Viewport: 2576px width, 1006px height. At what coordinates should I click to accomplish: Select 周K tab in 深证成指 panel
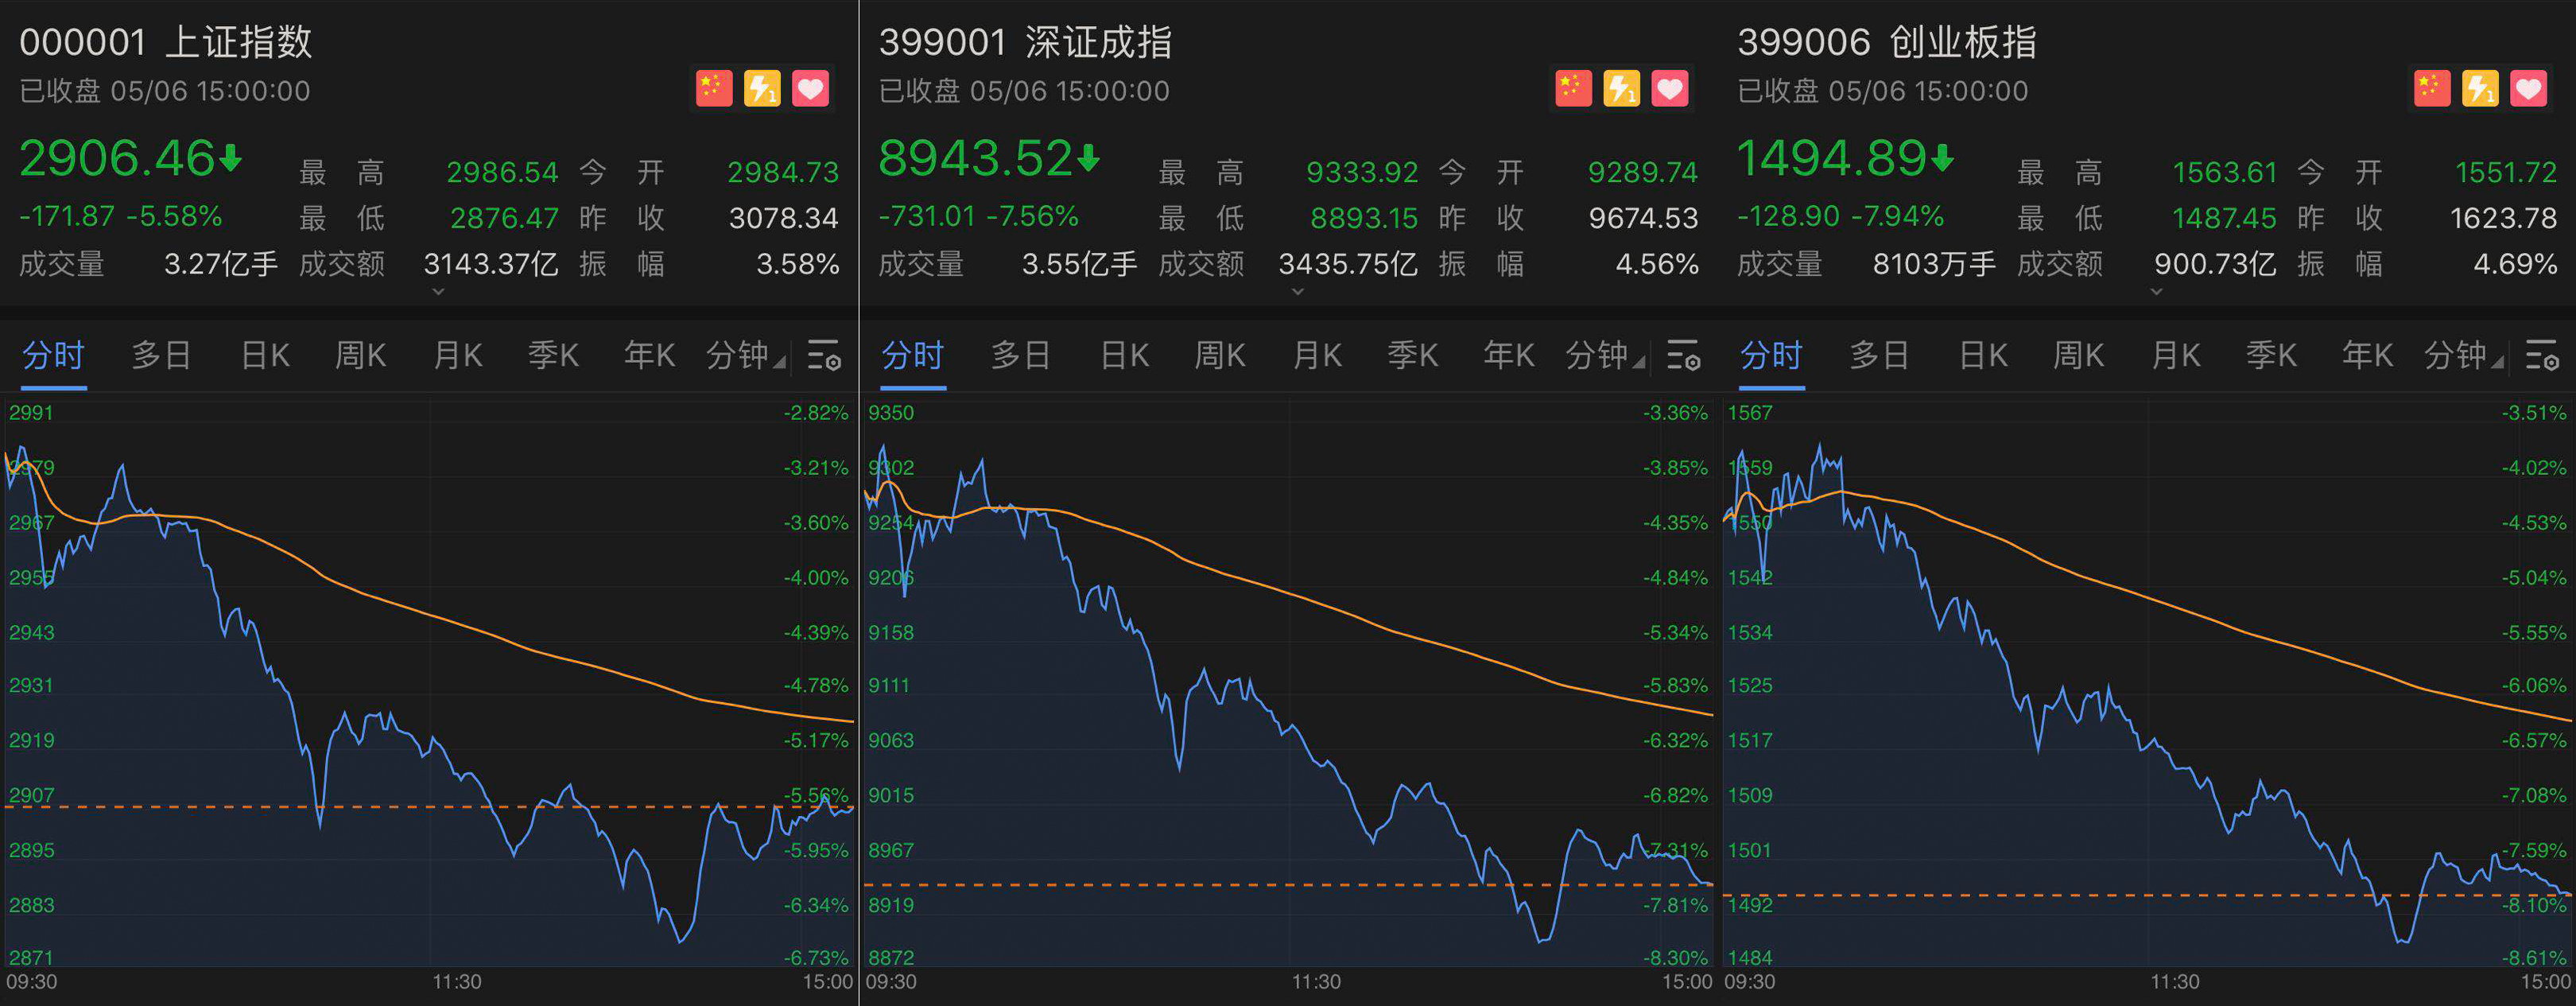(1219, 355)
